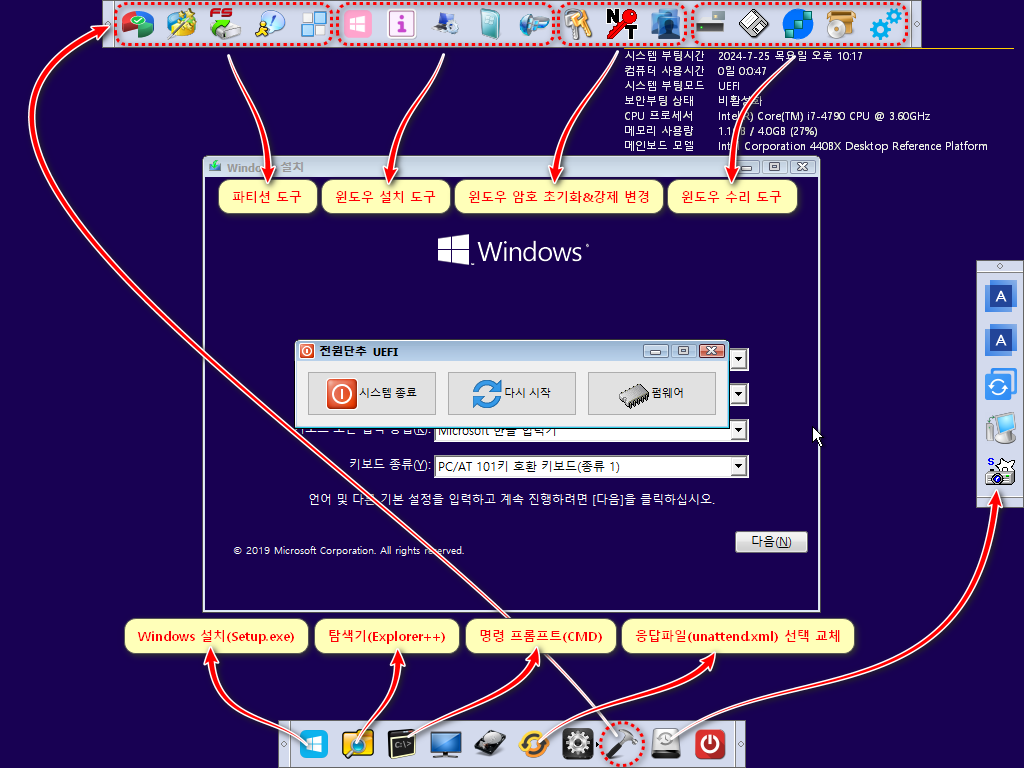Viewport: 1024px width, 768px height.
Task: Launch the gold keys password tool
Action: pyautogui.click(x=579, y=24)
